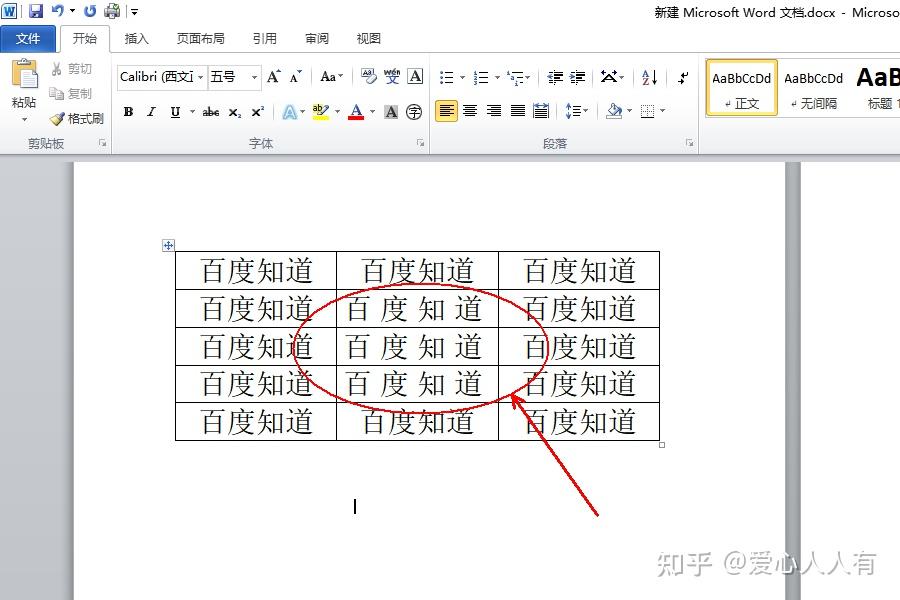The width and height of the screenshot is (900, 600).
Task: Switch to the 审阅 tab
Action: (316, 38)
